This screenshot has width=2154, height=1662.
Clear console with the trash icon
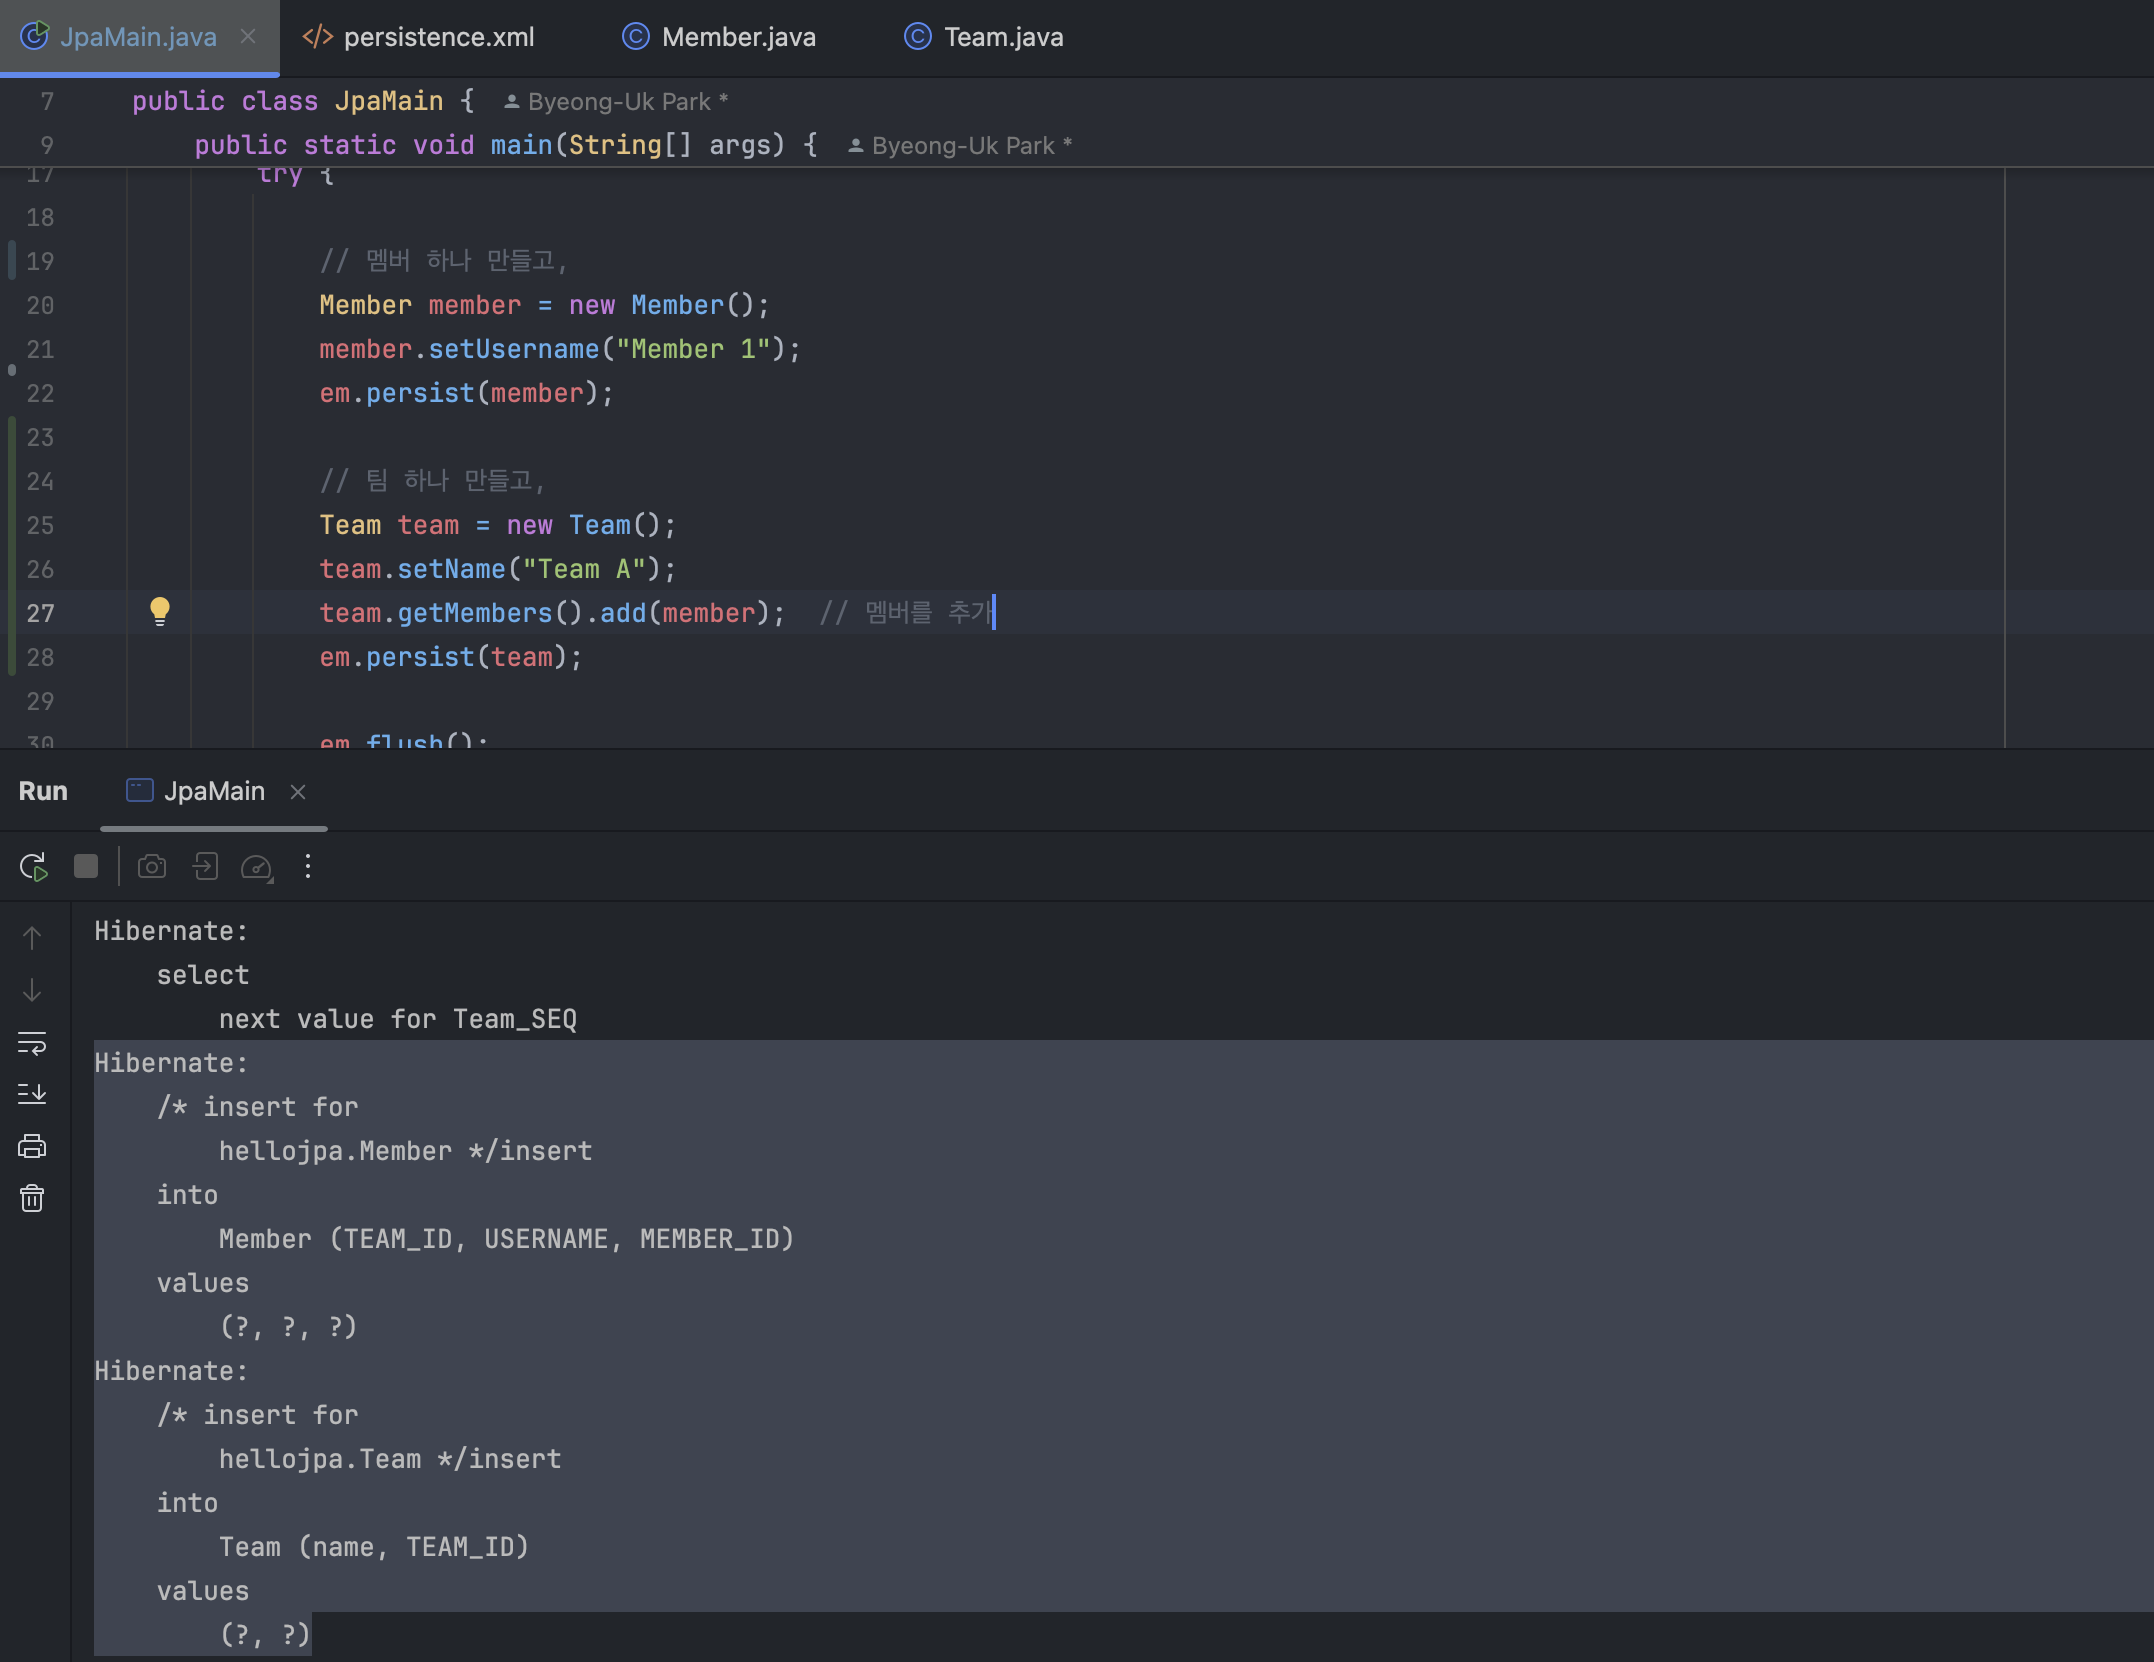tap(32, 1198)
